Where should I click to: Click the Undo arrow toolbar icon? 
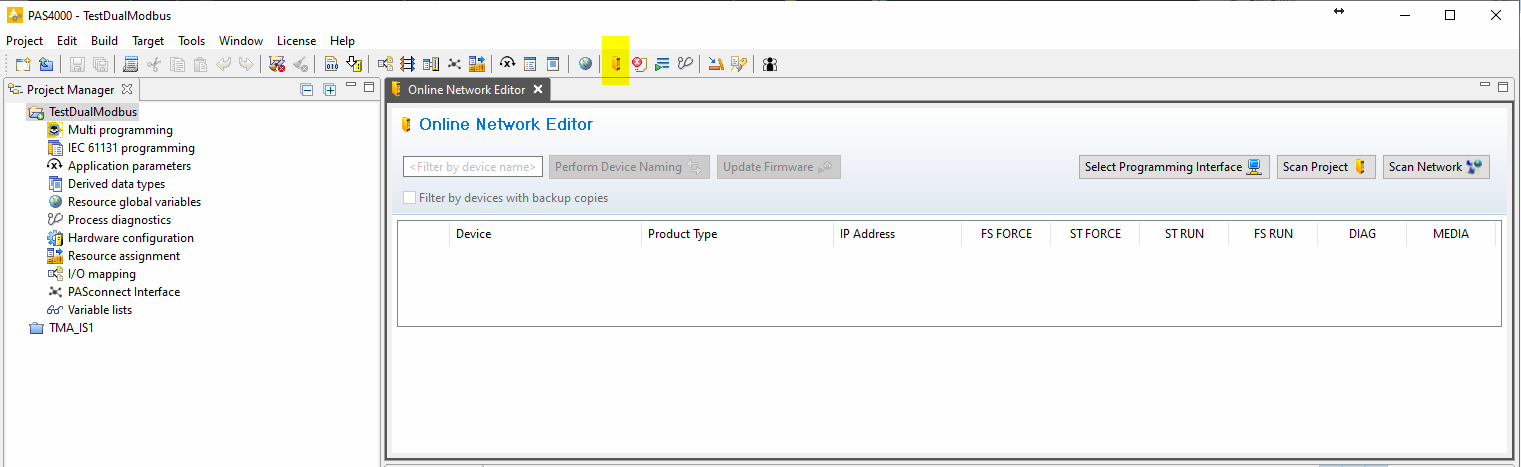point(223,64)
